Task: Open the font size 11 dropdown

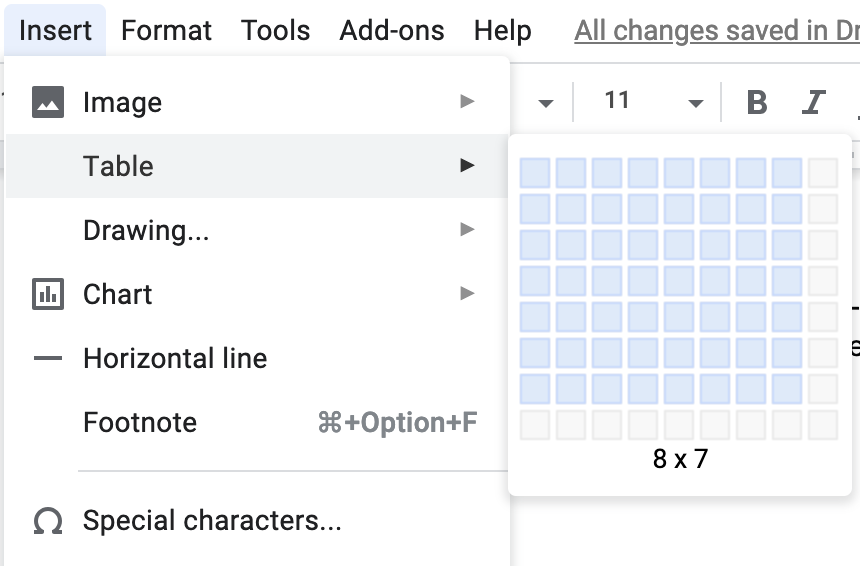Action: point(695,103)
